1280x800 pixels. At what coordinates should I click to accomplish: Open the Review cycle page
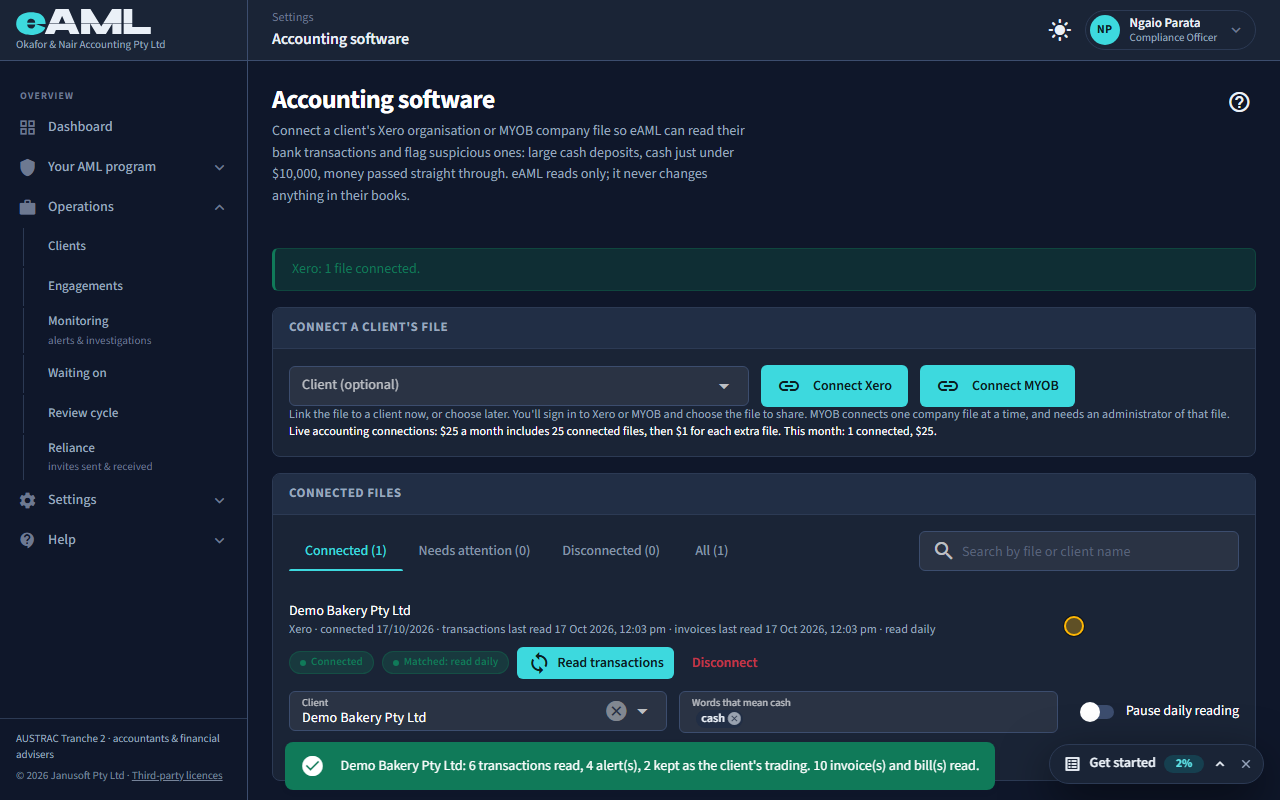83,413
